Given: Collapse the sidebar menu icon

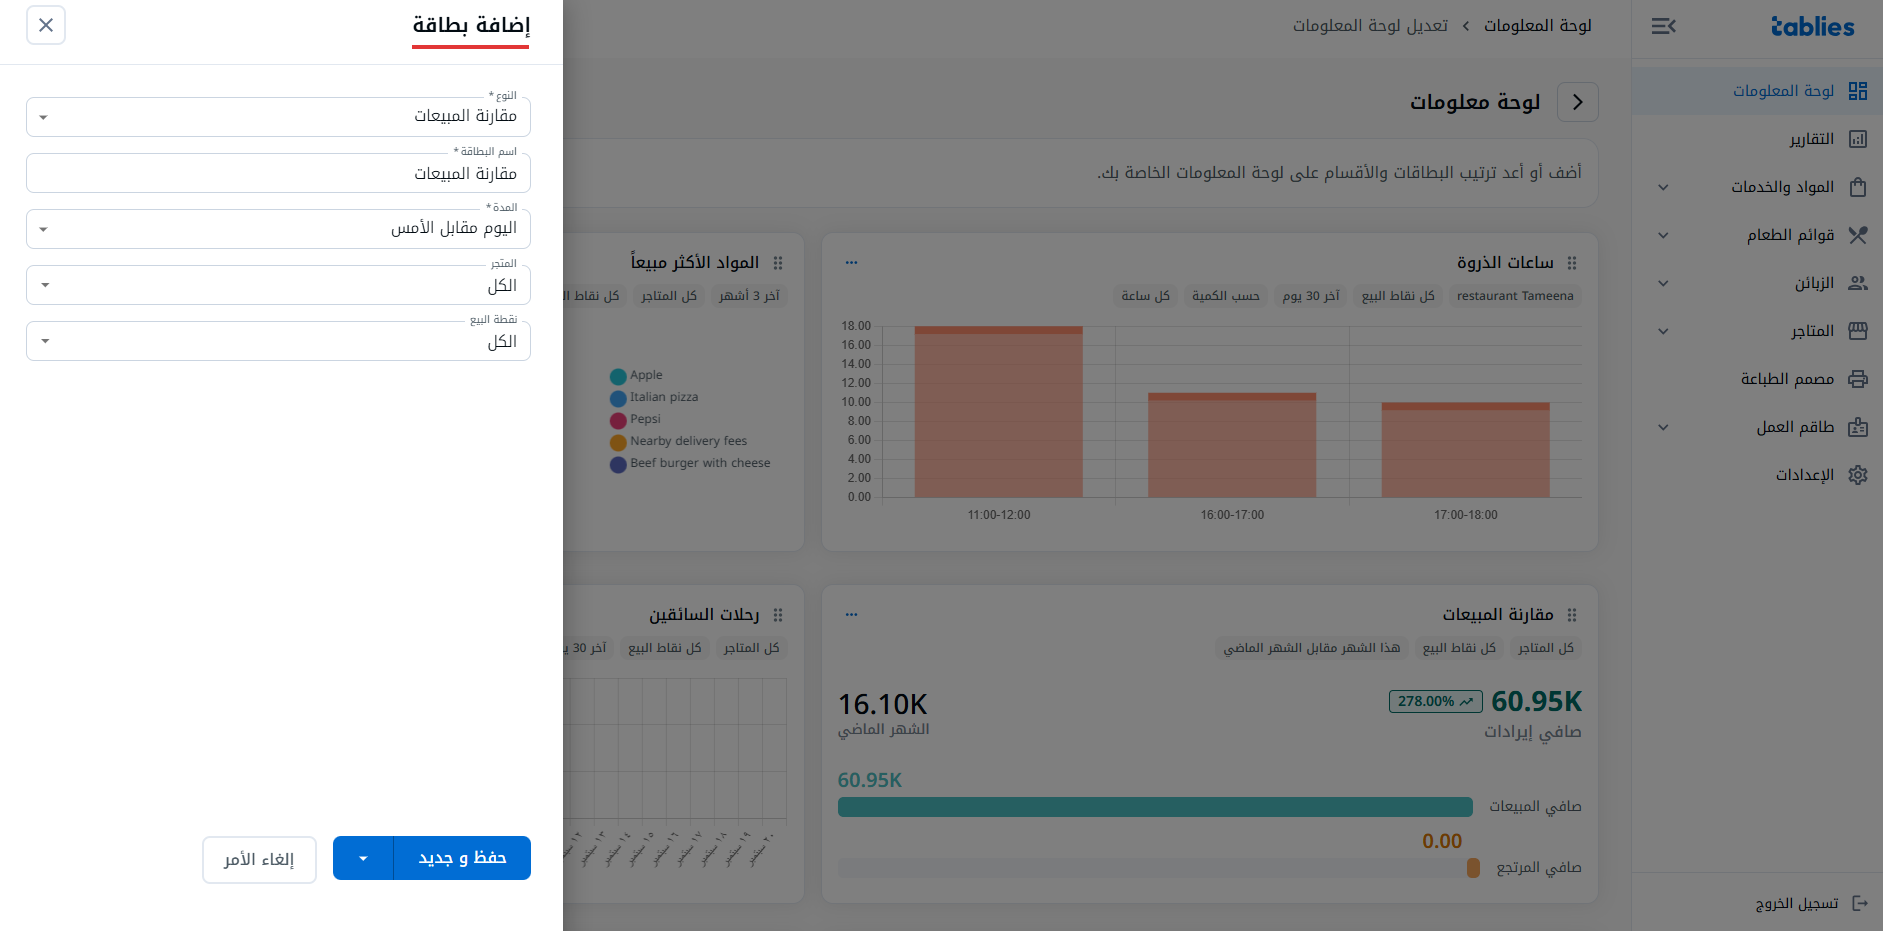Looking at the screenshot, I should [x=1663, y=26].
